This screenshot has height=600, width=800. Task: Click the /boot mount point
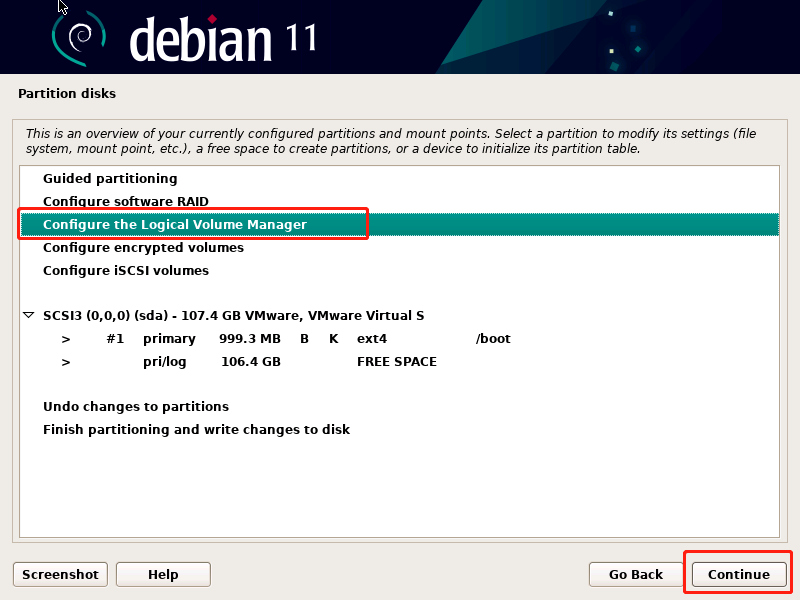coord(493,339)
